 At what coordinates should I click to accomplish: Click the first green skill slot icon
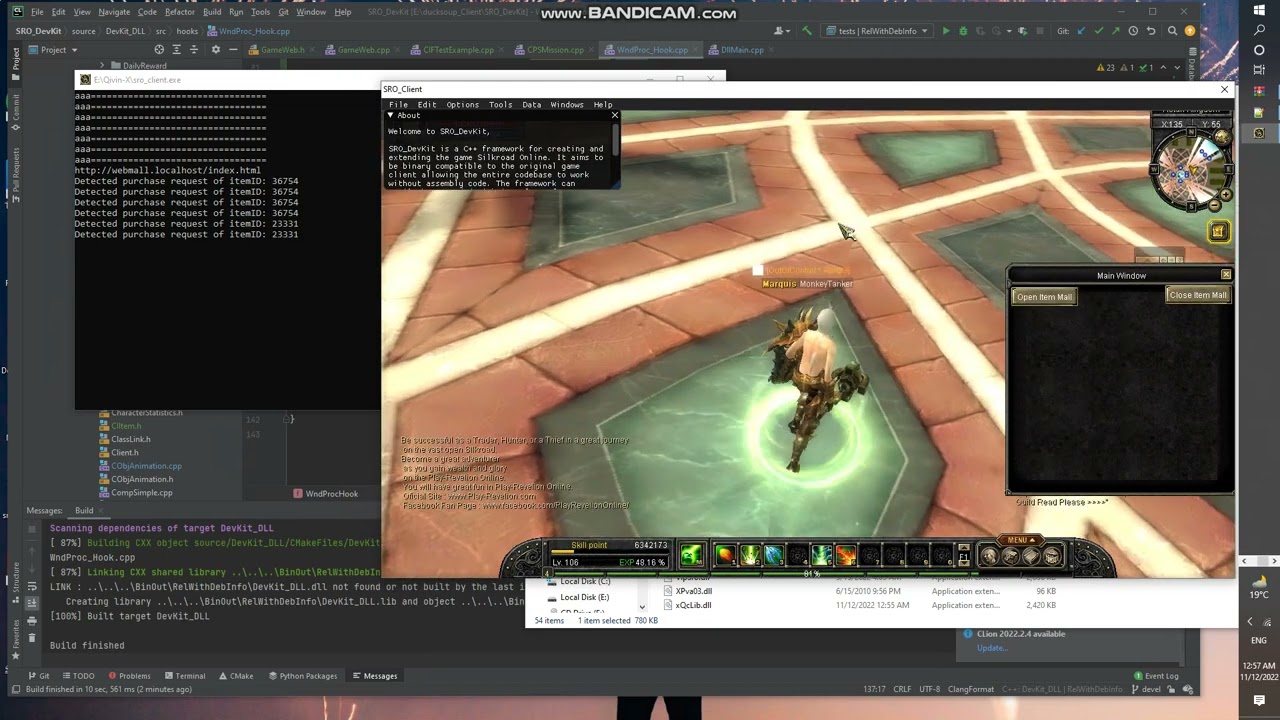tap(691, 555)
